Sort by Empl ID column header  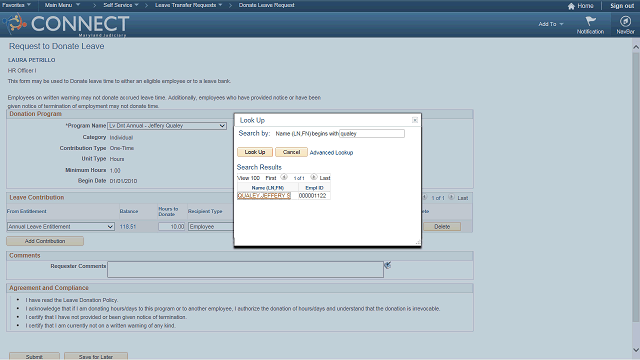click(314, 188)
